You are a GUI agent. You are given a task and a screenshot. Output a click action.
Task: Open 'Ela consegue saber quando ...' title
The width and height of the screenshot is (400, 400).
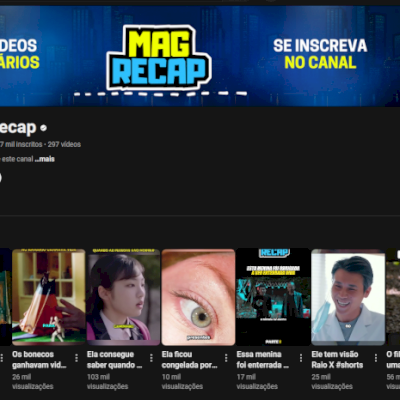[115, 360]
